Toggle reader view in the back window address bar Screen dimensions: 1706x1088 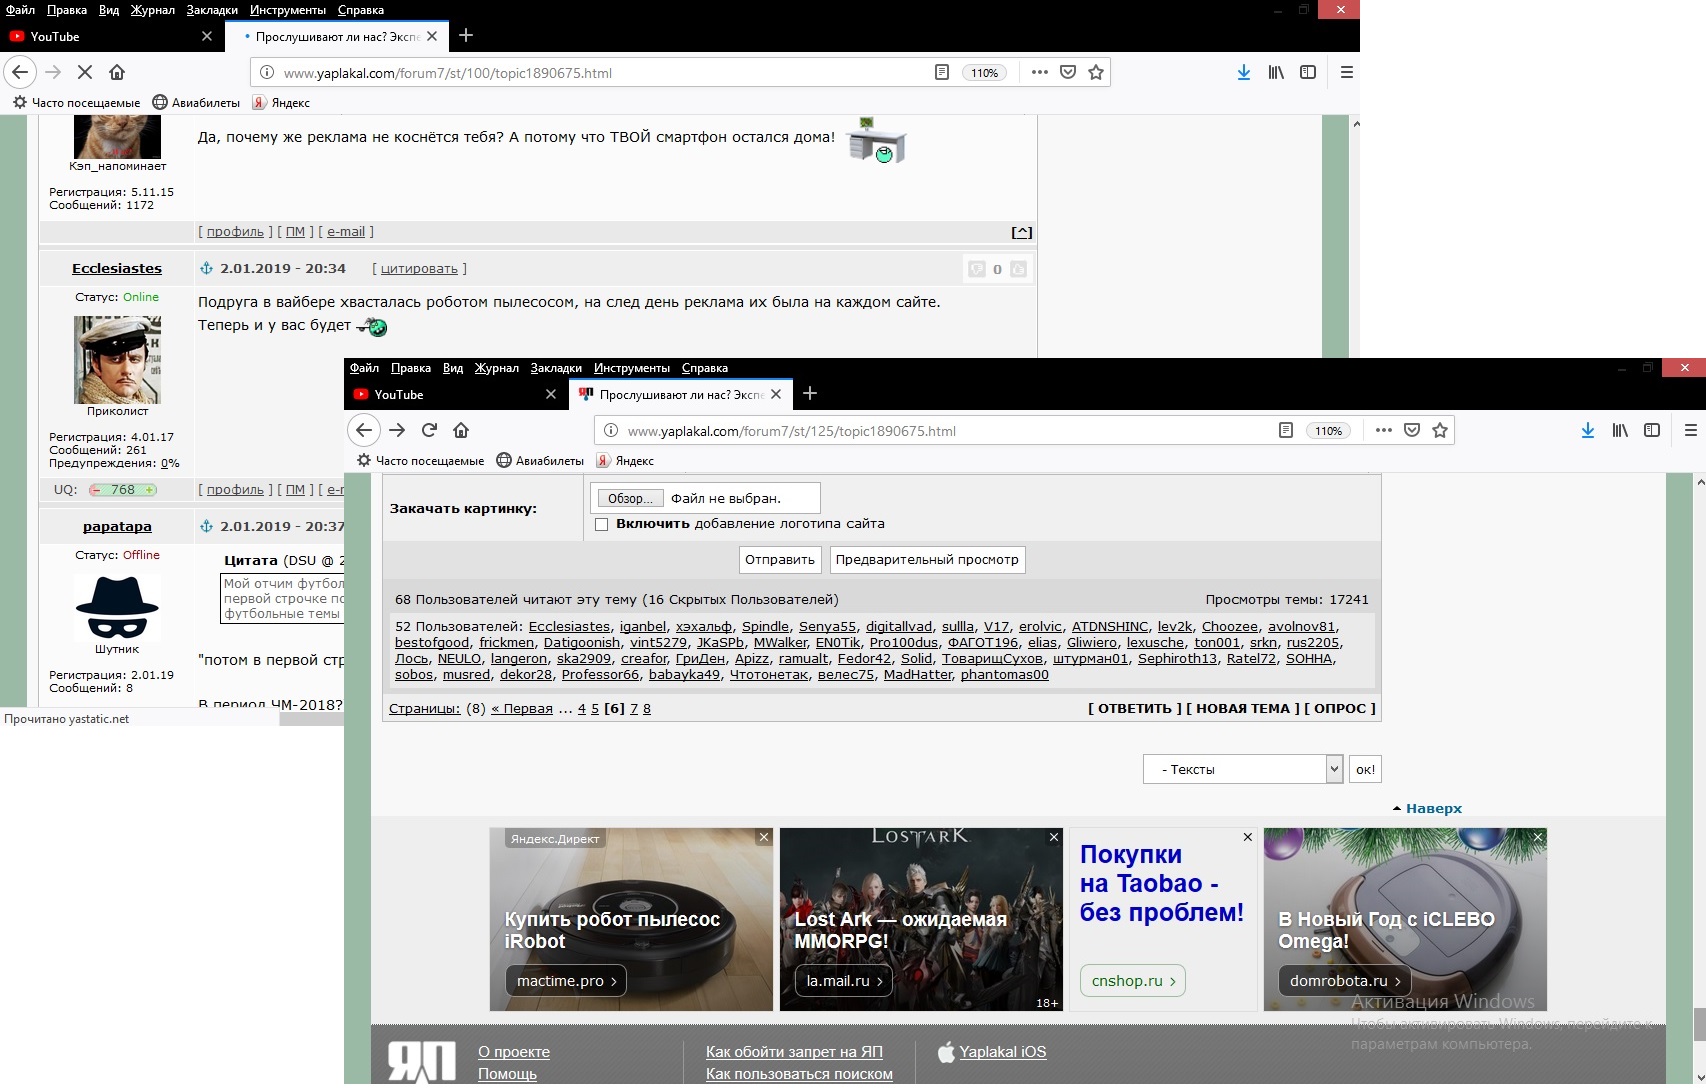click(x=942, y=72)
